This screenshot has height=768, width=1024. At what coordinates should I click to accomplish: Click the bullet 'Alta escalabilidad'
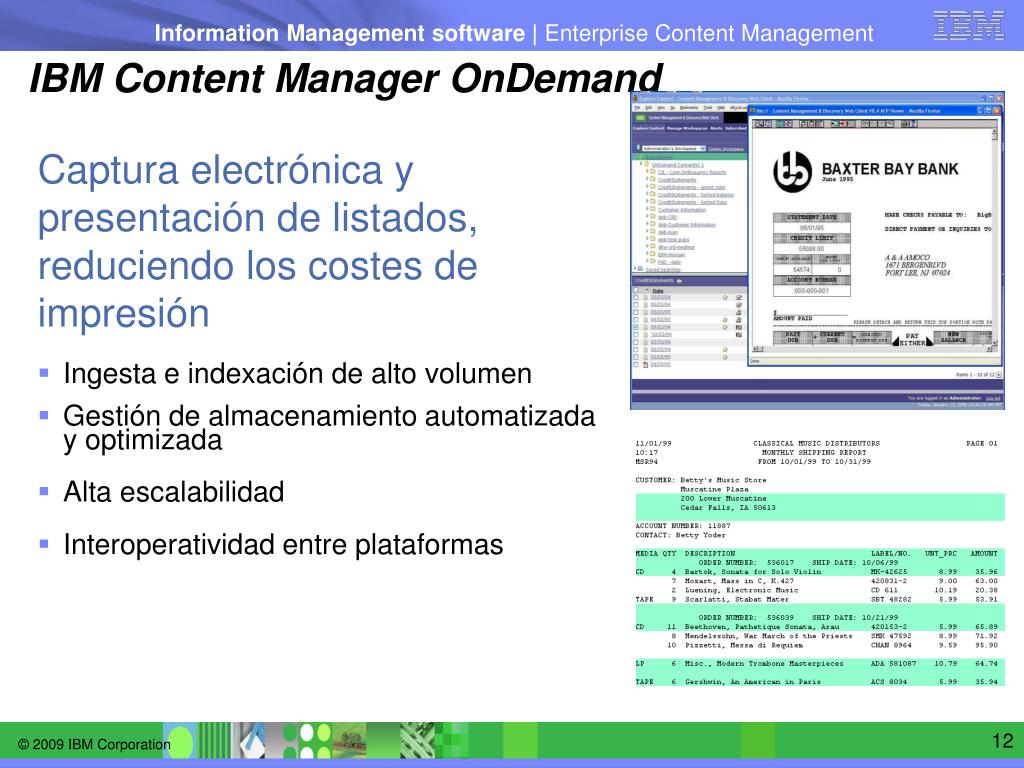[x=174, y=492]
